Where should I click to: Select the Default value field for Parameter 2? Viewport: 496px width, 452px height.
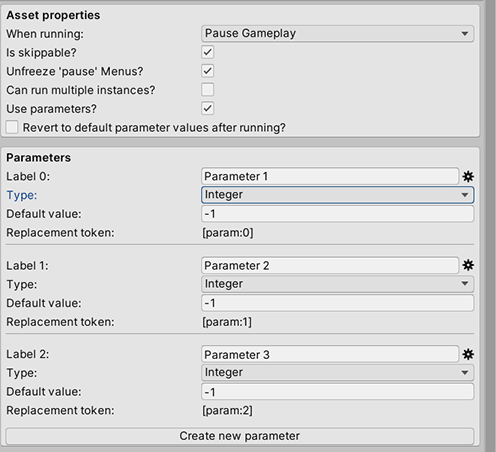click(337, 303)
